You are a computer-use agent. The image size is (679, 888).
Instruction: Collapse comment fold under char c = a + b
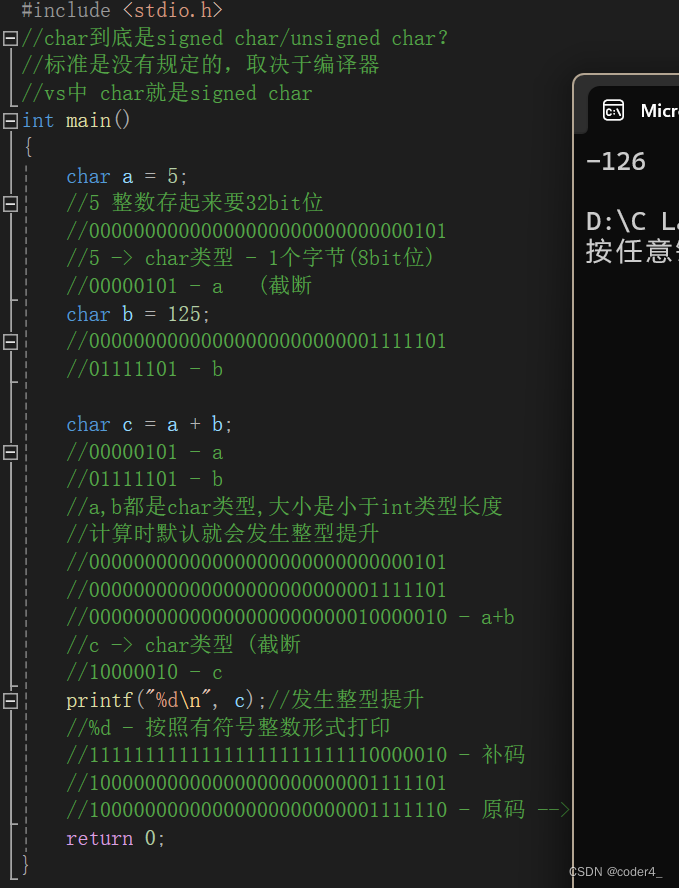(x=10, y=452)
